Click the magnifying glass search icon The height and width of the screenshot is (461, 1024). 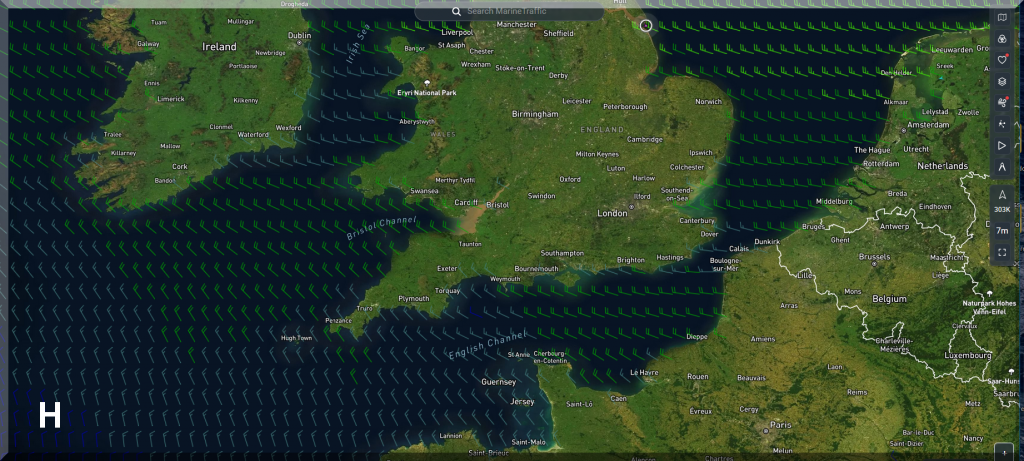[x=457, y=11]
